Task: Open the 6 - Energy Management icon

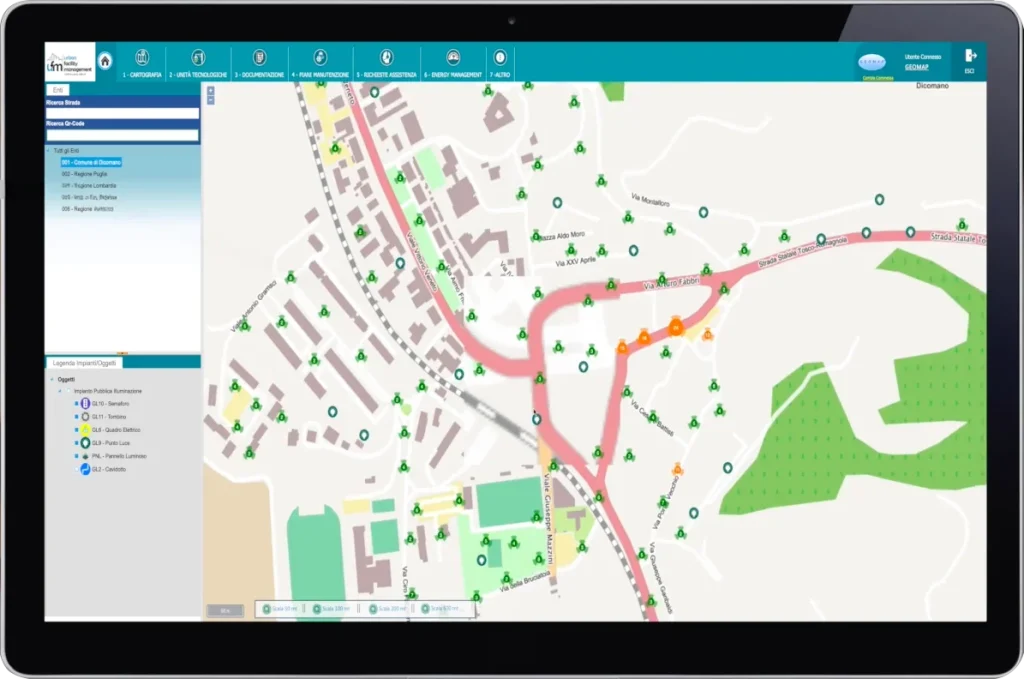Action: pyautogui.click(x=453, y=57)
